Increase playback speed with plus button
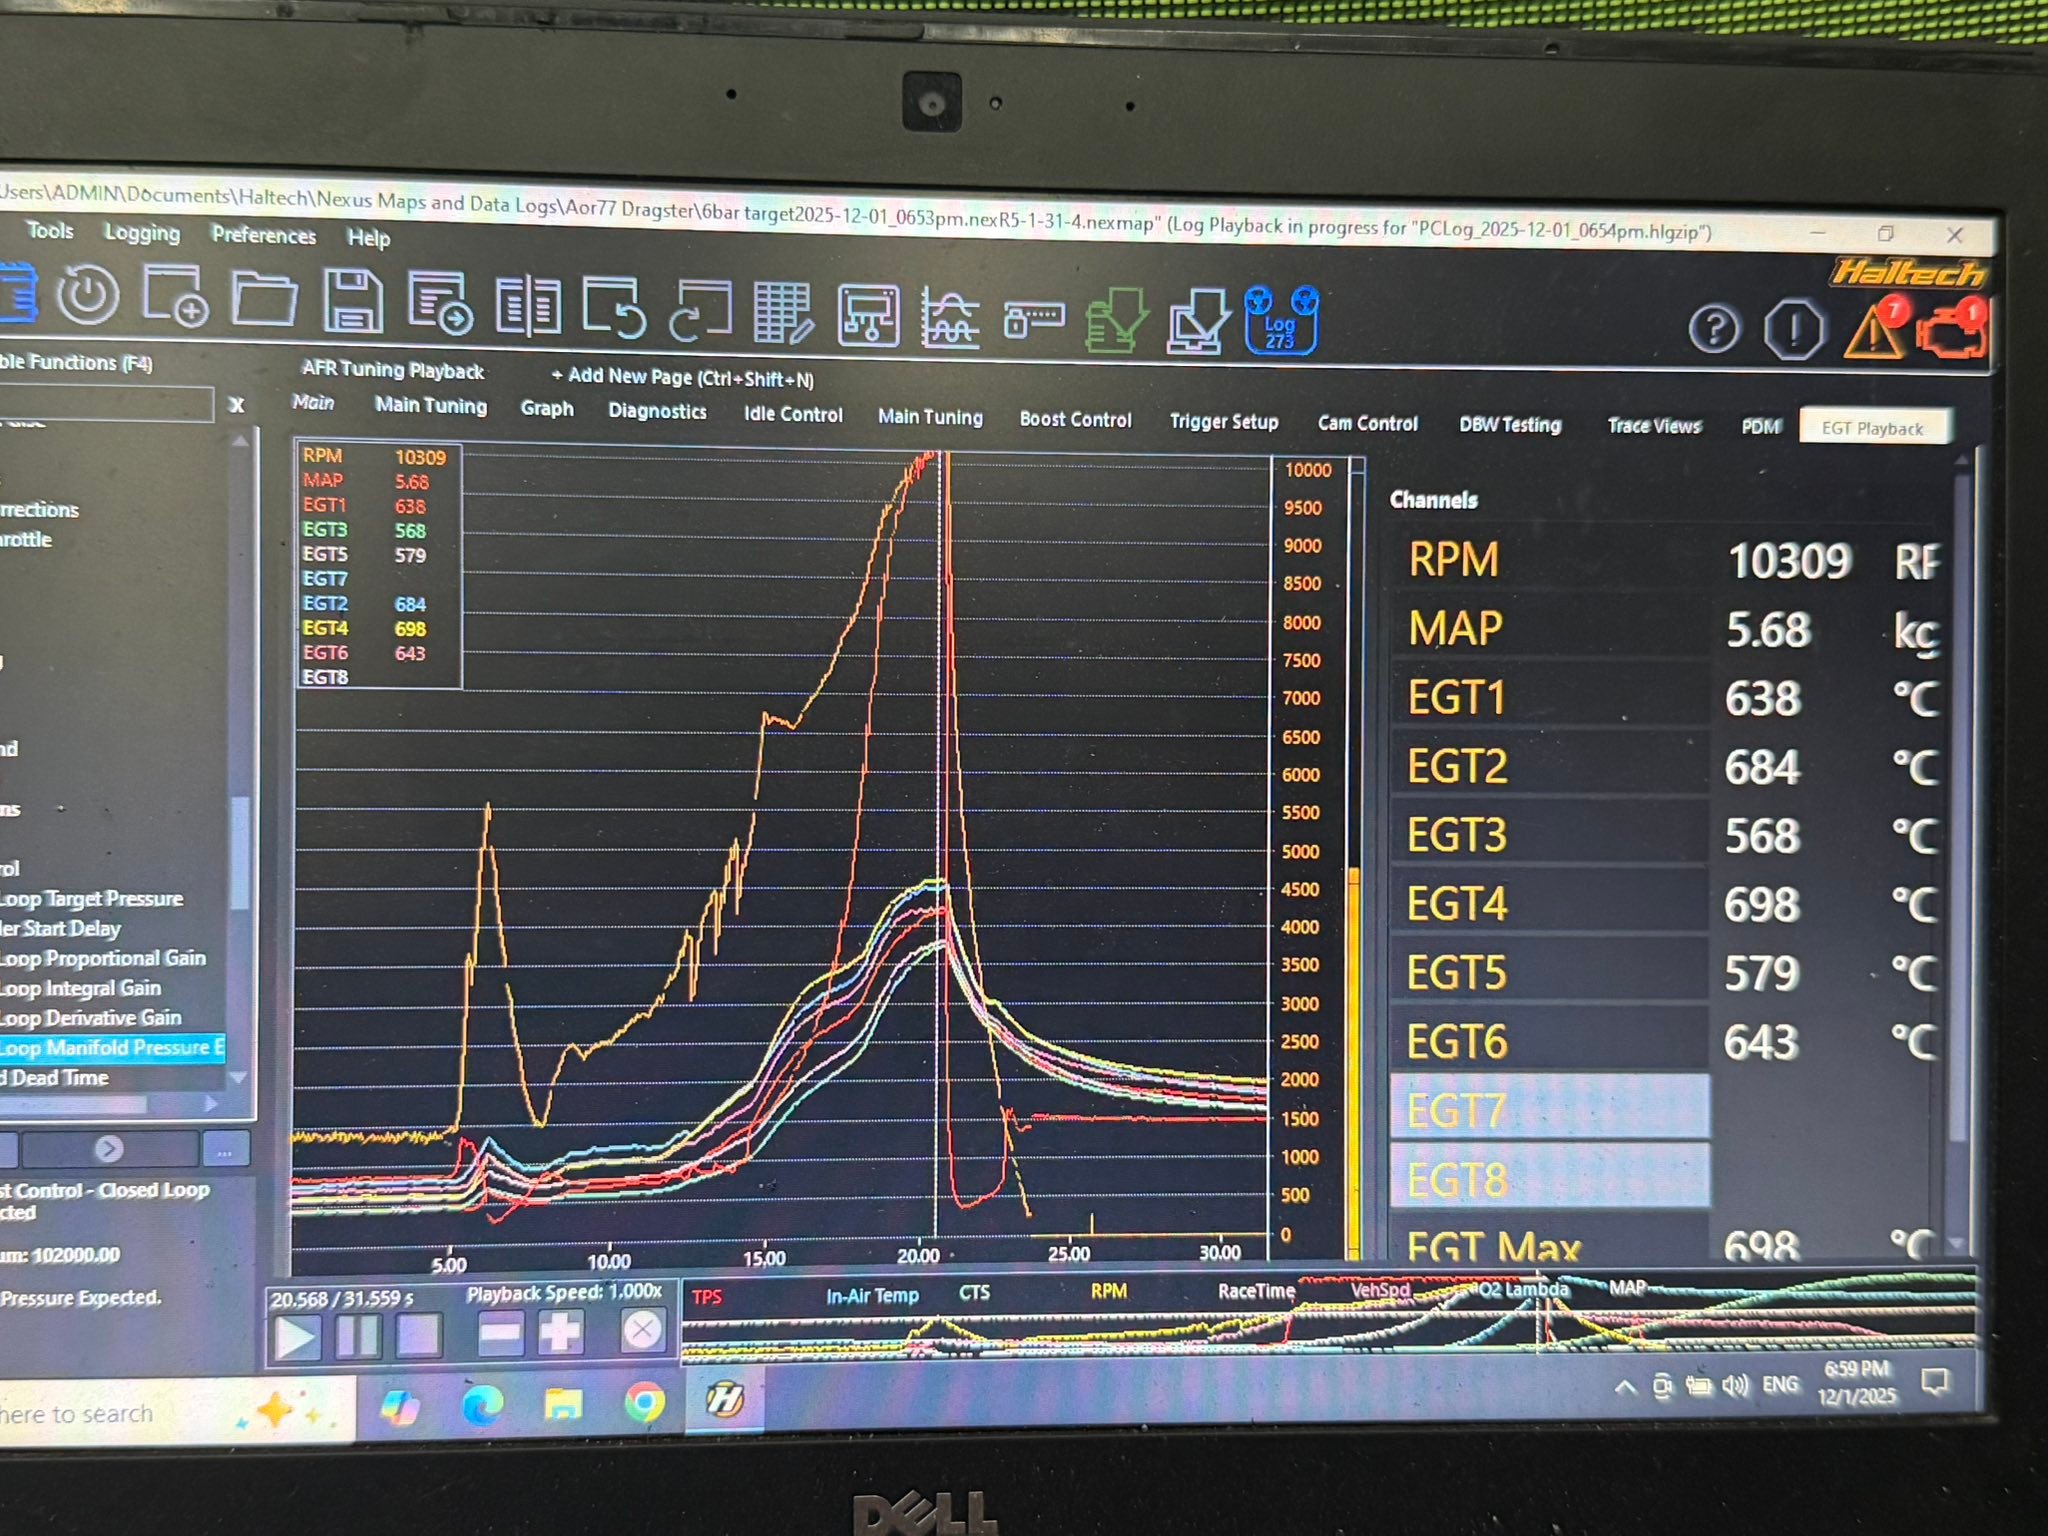The width and height of the screenshot is (2048, 1536). coord(561,1332)
